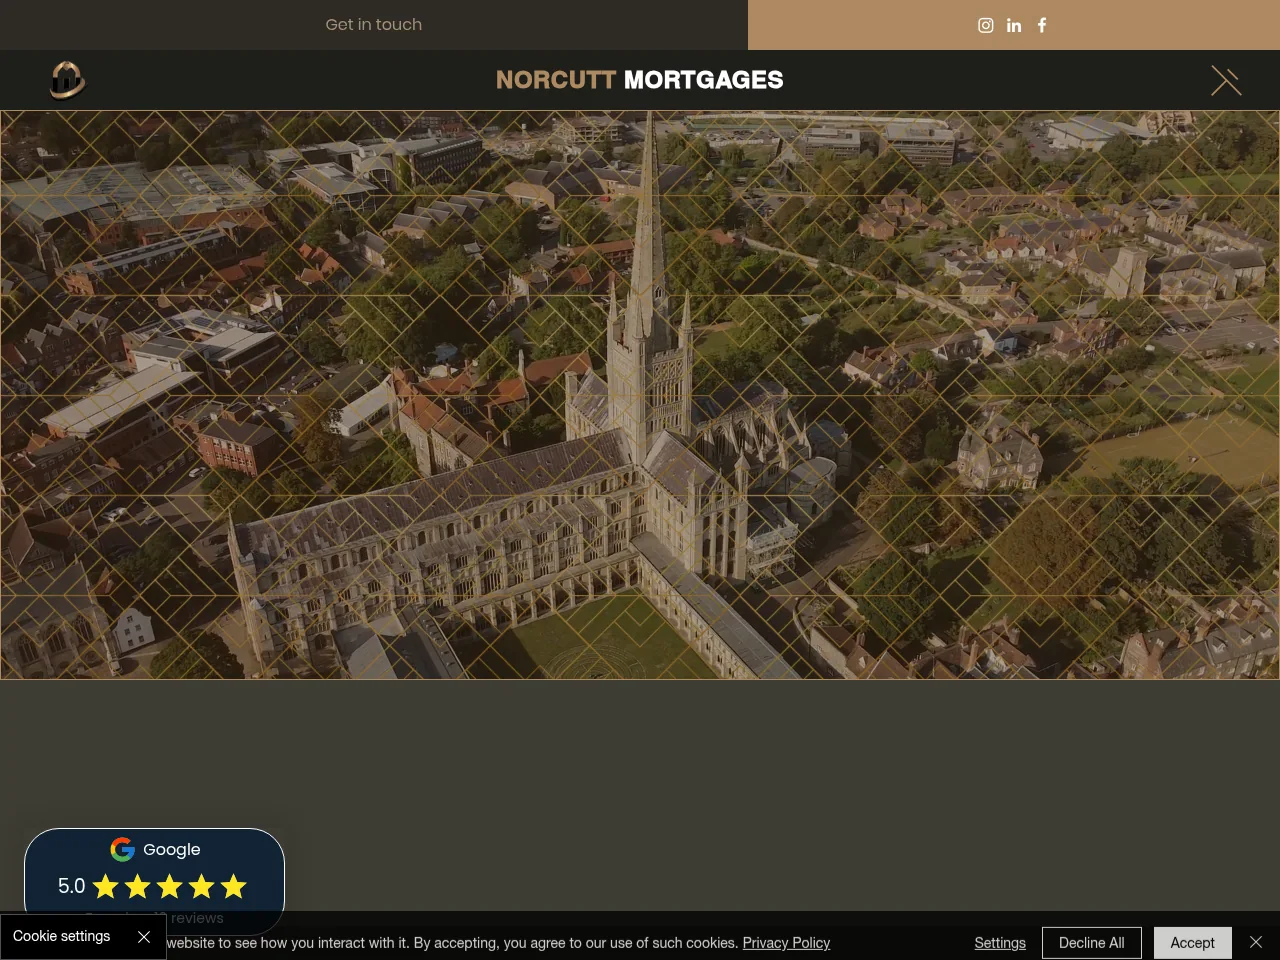Open the Privacy Policy link
The height and width of the screenshot is (960, 1280).
(x=786, y=942)
